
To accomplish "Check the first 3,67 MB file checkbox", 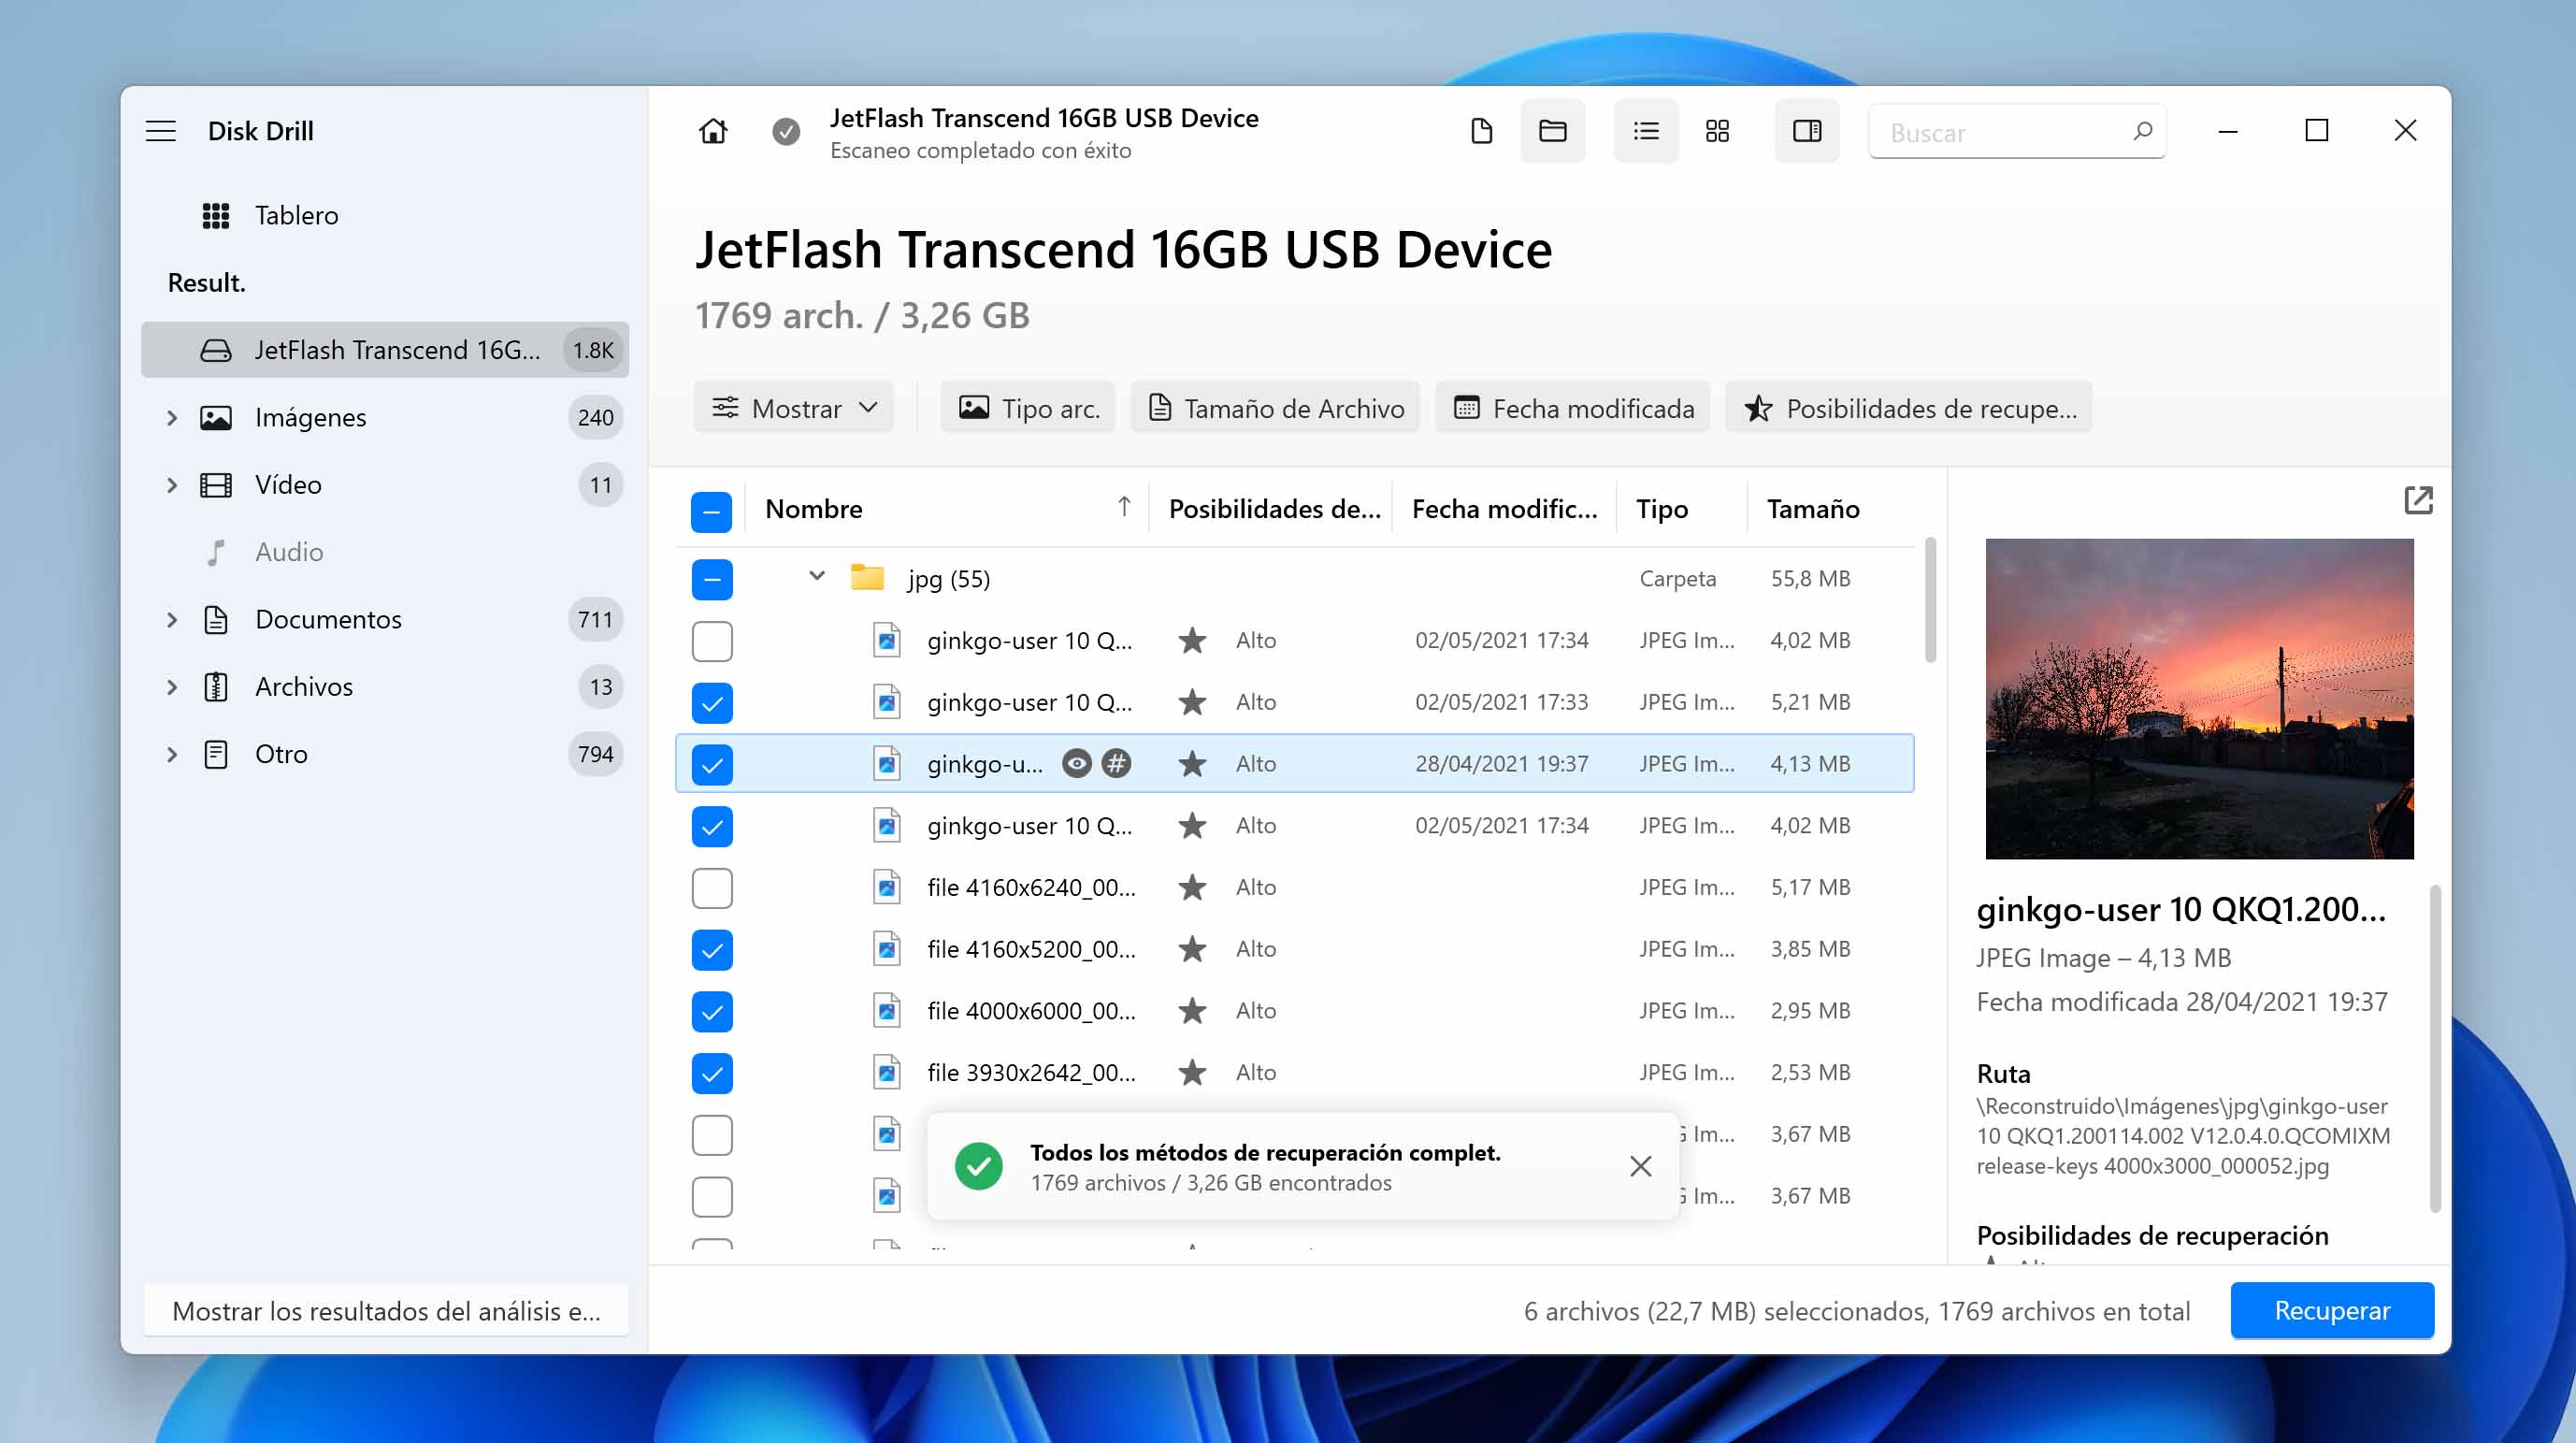I will pyautogui.click(x=711, y=1136).
